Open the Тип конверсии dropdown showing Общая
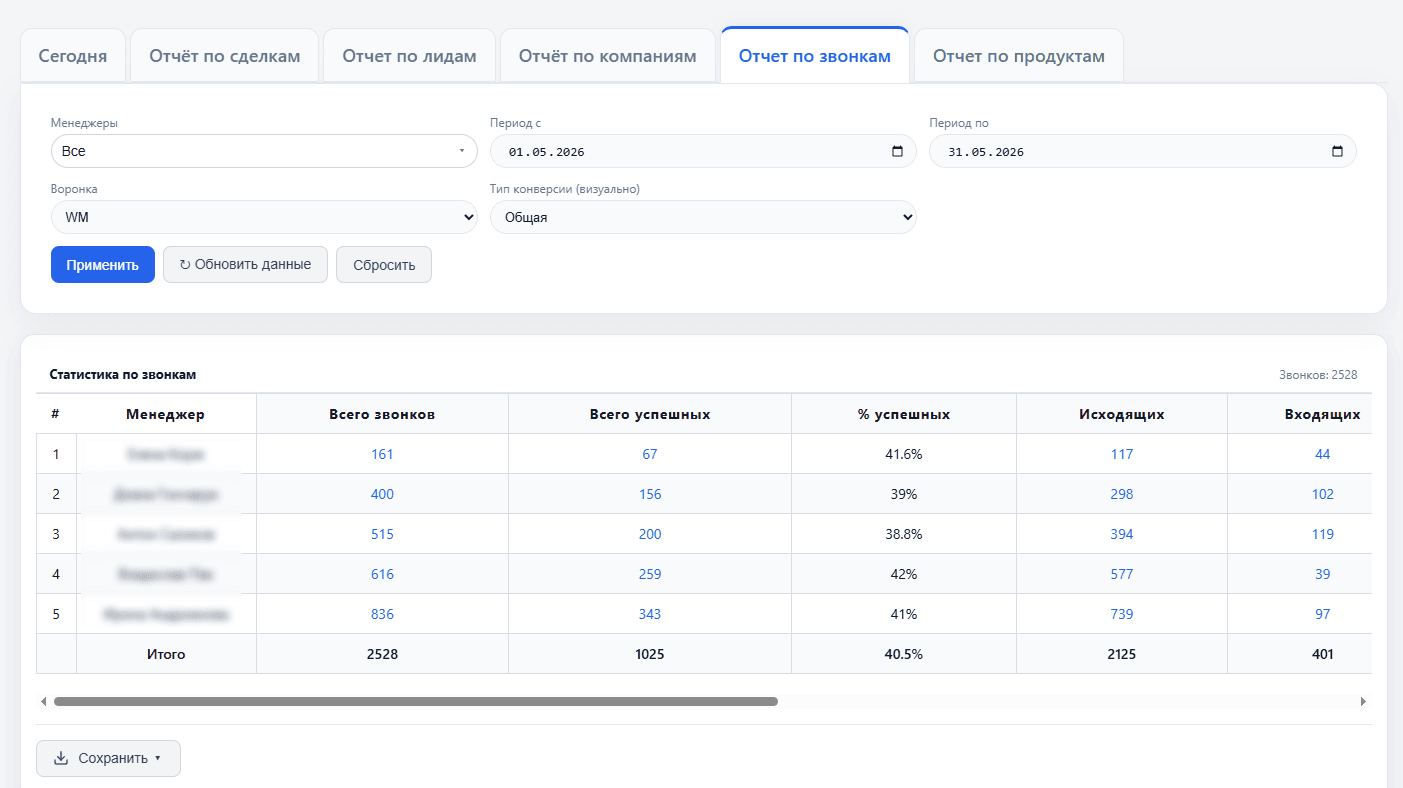The width and height of the screenshot is (1403, 788). (x=703, y=217)
